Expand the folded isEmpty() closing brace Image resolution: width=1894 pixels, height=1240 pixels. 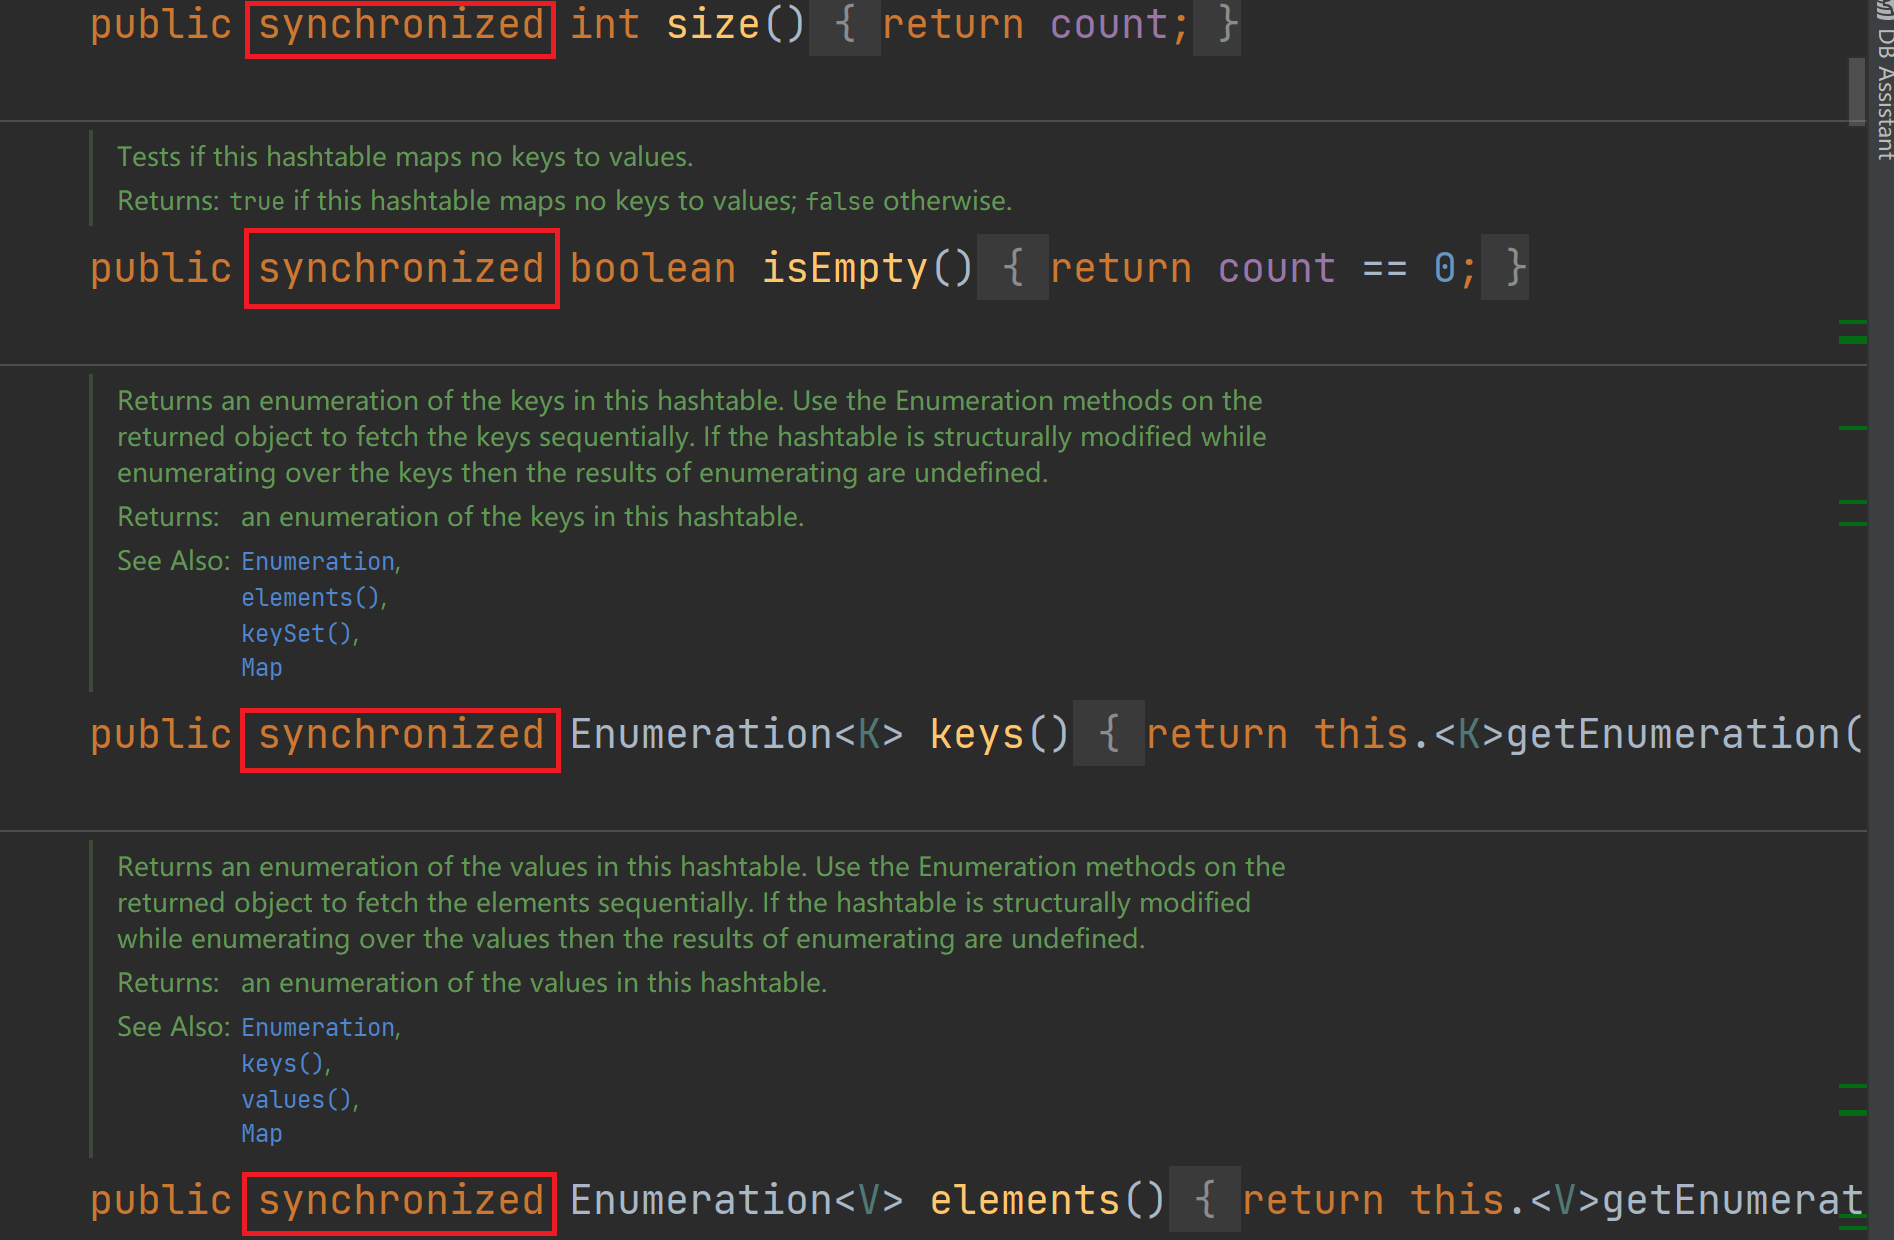click(x=1505, y=268)
